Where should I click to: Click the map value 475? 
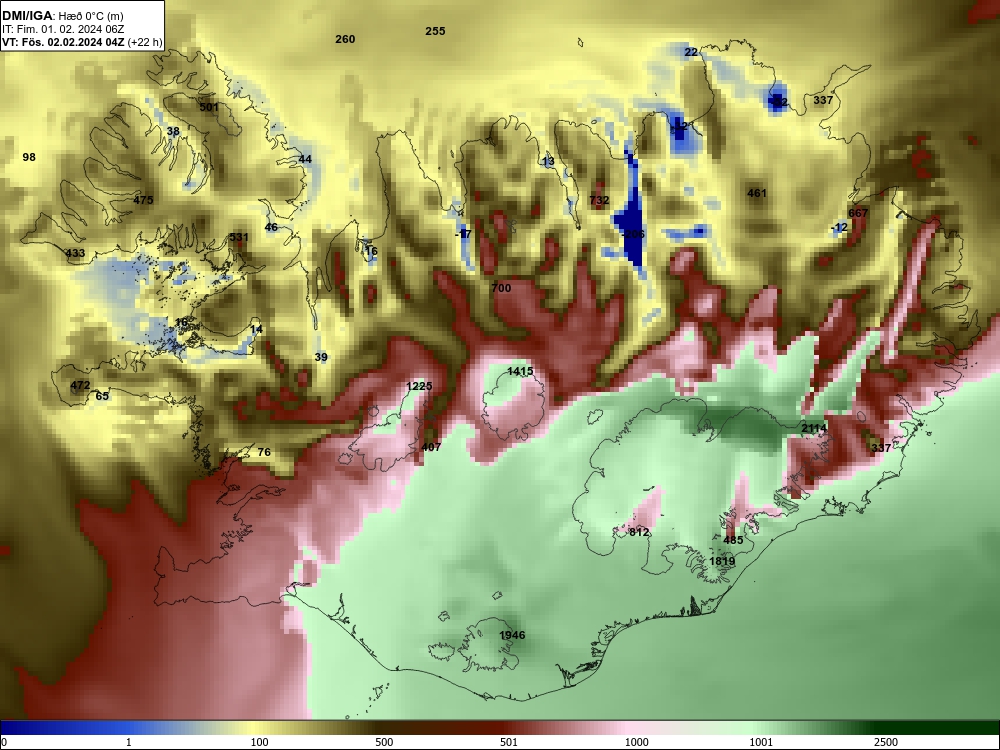point(143,200)
